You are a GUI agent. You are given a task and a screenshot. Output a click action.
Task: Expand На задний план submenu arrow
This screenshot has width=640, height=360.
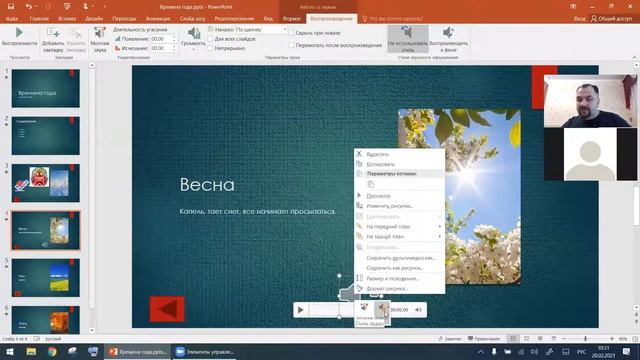(440, 237)
